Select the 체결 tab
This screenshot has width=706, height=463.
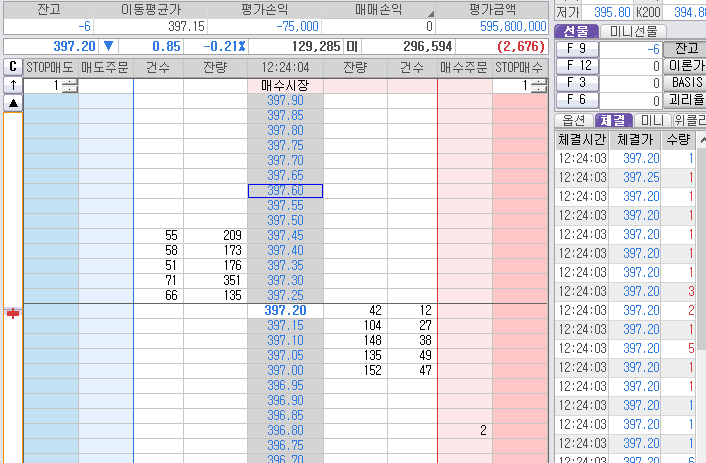coord(613,120)
